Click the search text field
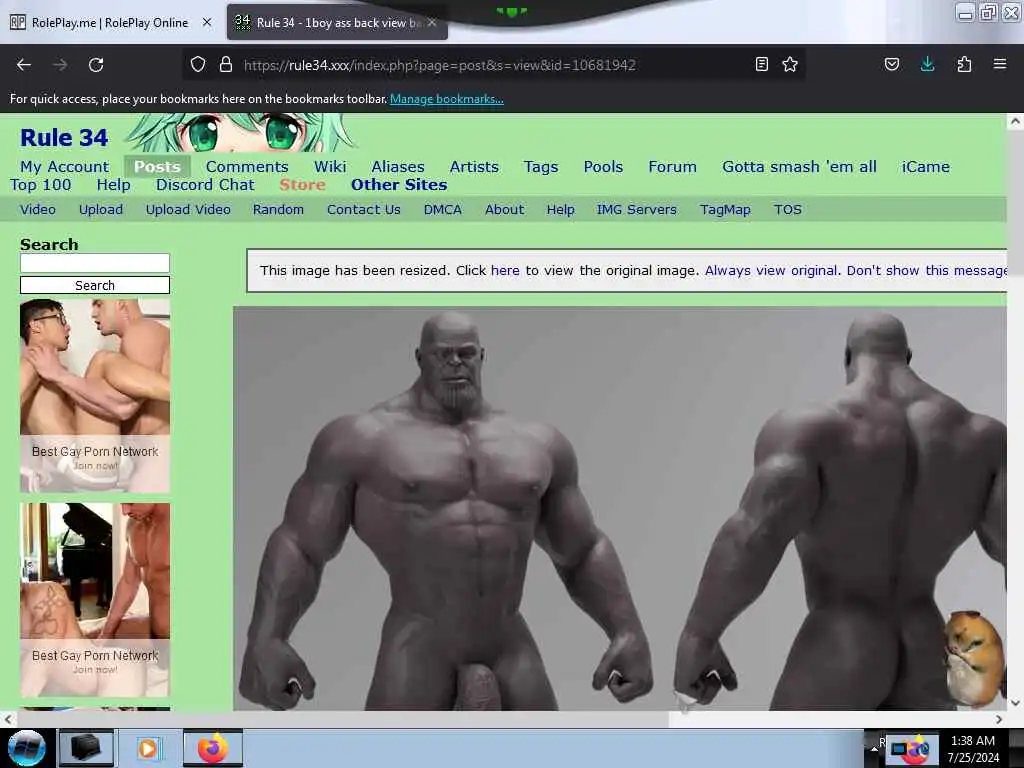This screenshot has height=768, width=1024. pos(95,263)
